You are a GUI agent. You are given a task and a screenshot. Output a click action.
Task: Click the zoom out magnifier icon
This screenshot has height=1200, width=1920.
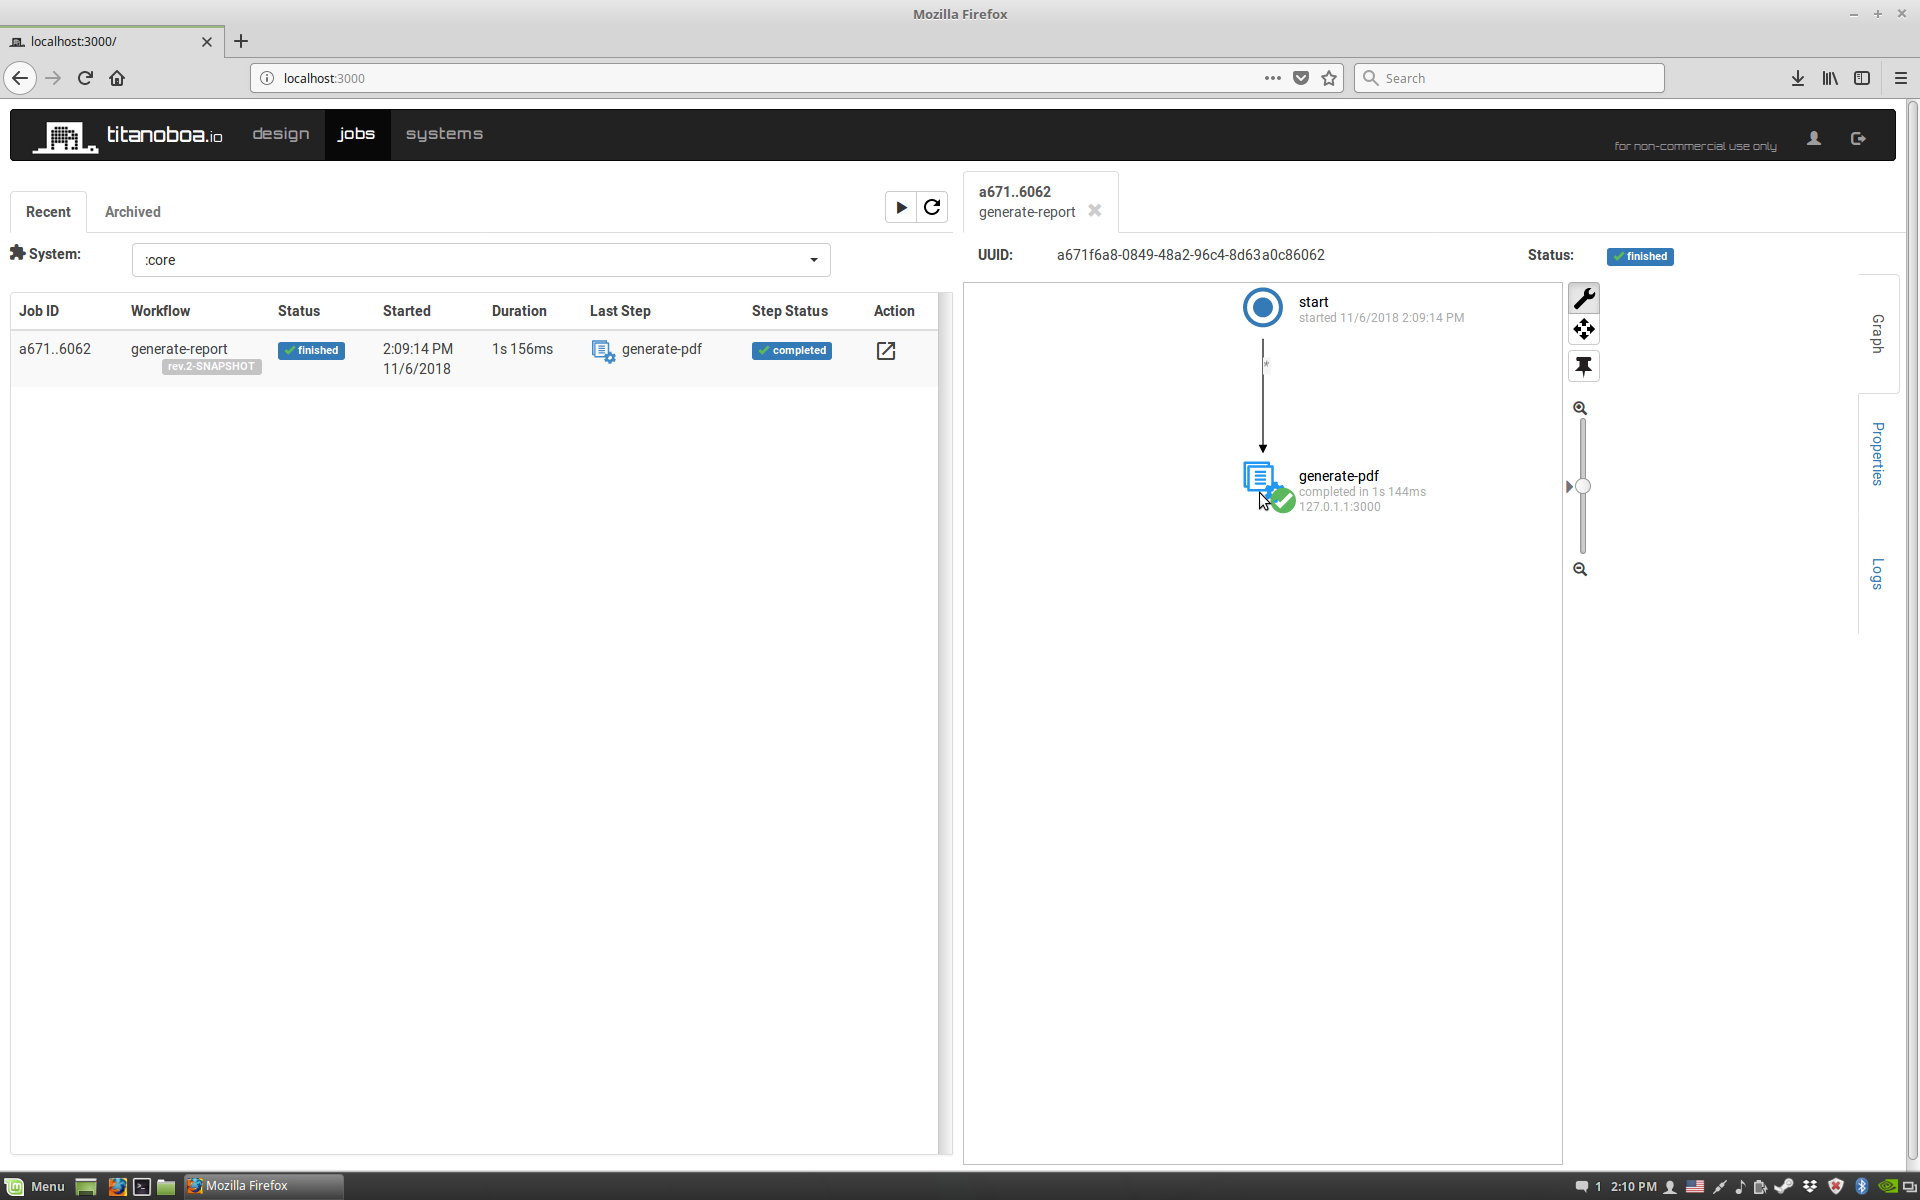click(1580, 569)
